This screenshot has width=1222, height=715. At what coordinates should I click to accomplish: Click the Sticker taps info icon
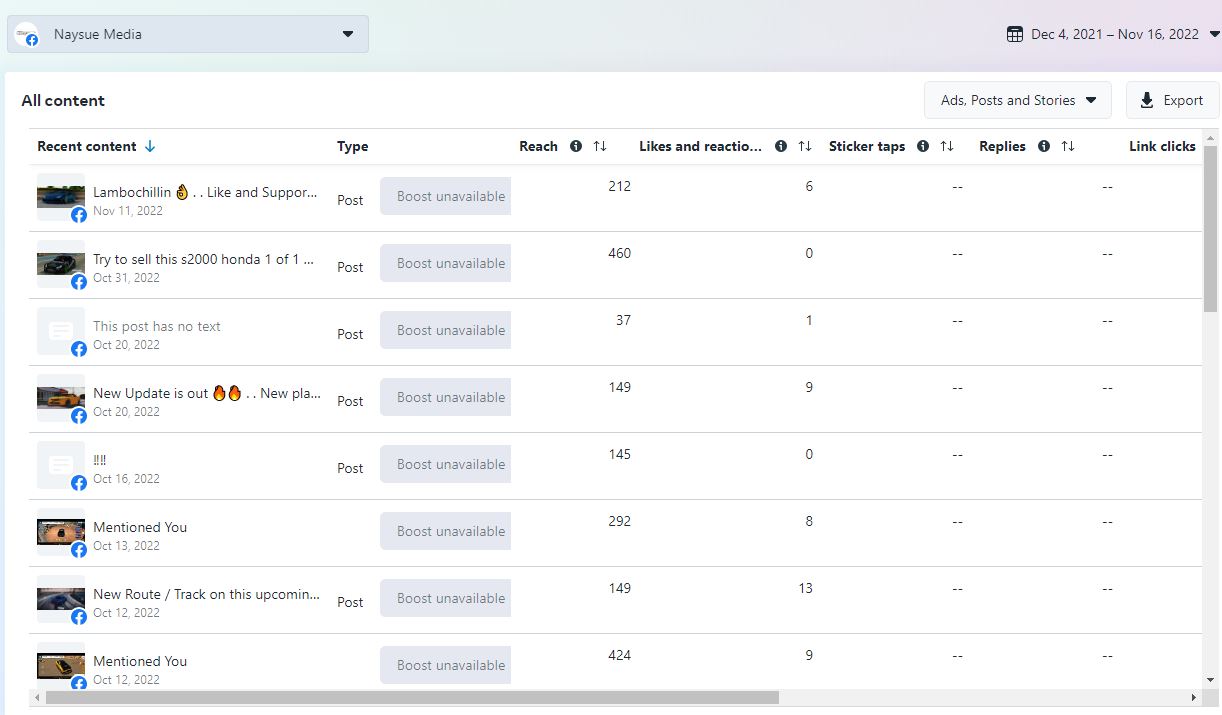pos(923,146)
